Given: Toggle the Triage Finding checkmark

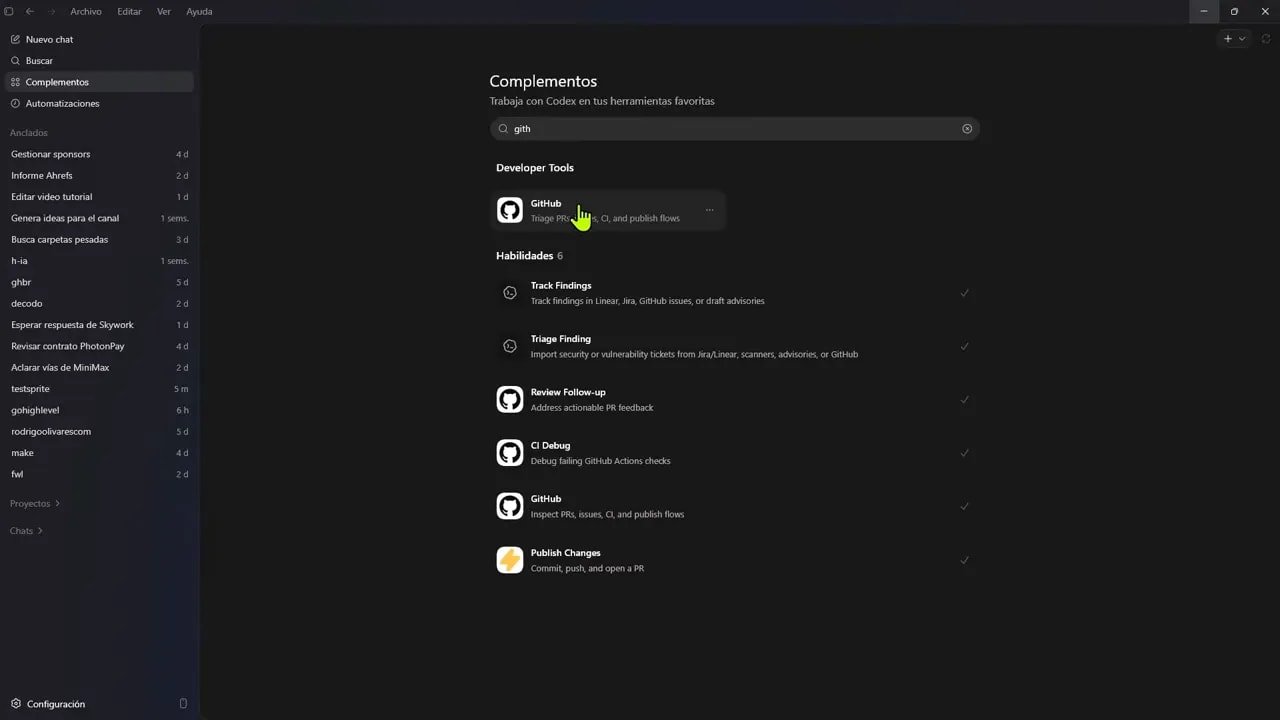Looking at the screenshot, I should (x=964, y=346).
